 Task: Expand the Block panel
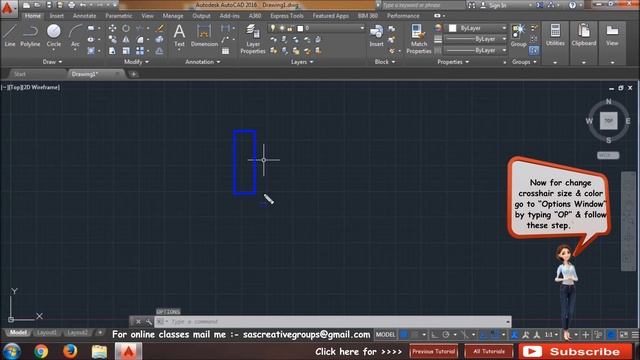pyautogui.click(x=385, y=62)
